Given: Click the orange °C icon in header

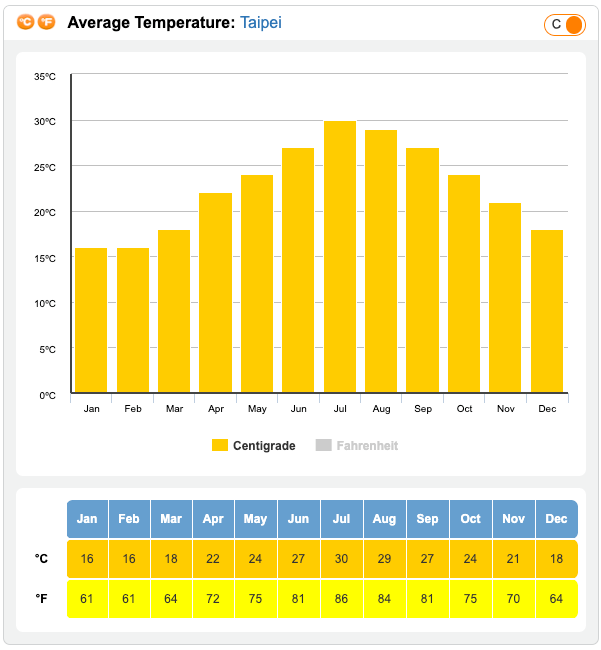Looking at the screenshot, I should (26, 22).
